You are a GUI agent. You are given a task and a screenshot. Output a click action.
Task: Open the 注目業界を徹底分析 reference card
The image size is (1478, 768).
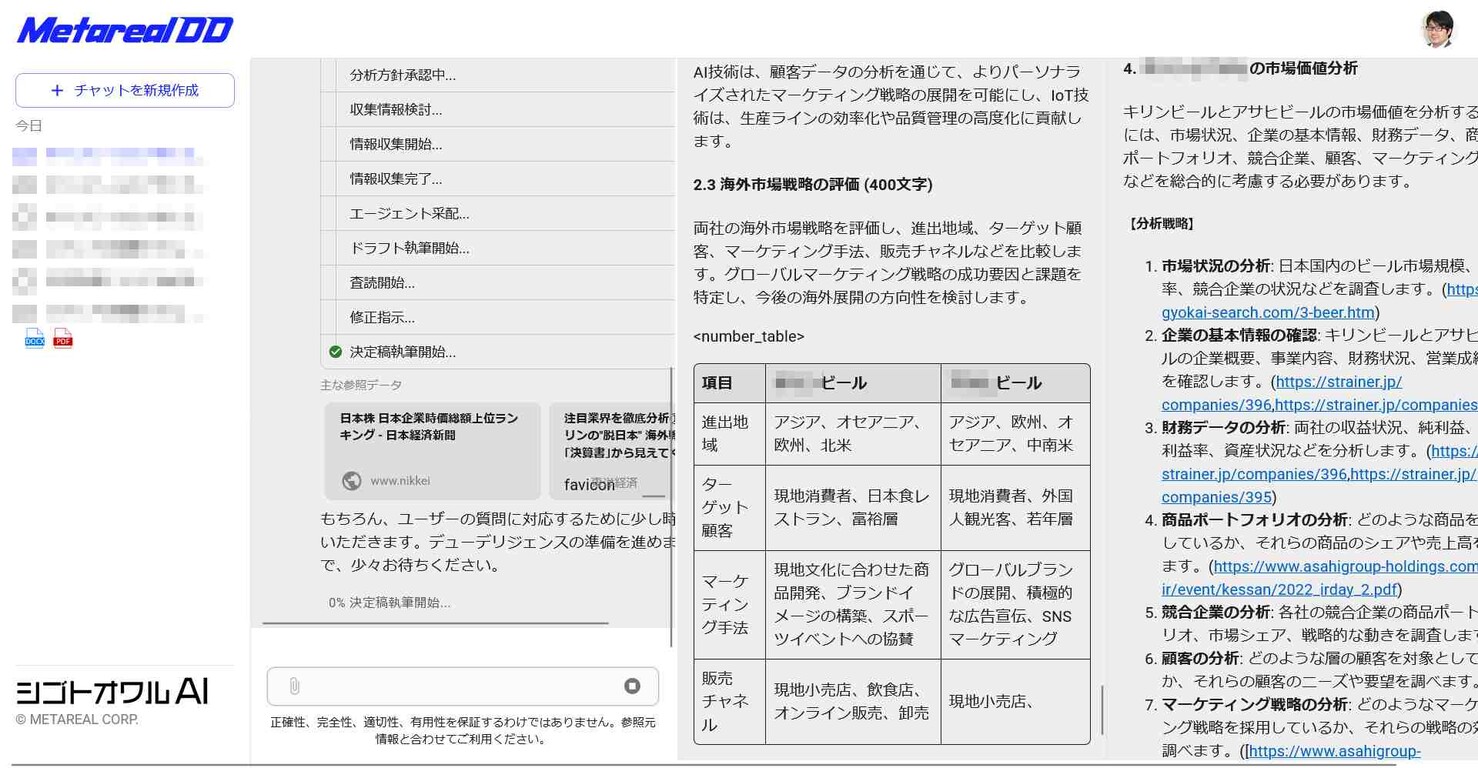[x=612, y=451]
